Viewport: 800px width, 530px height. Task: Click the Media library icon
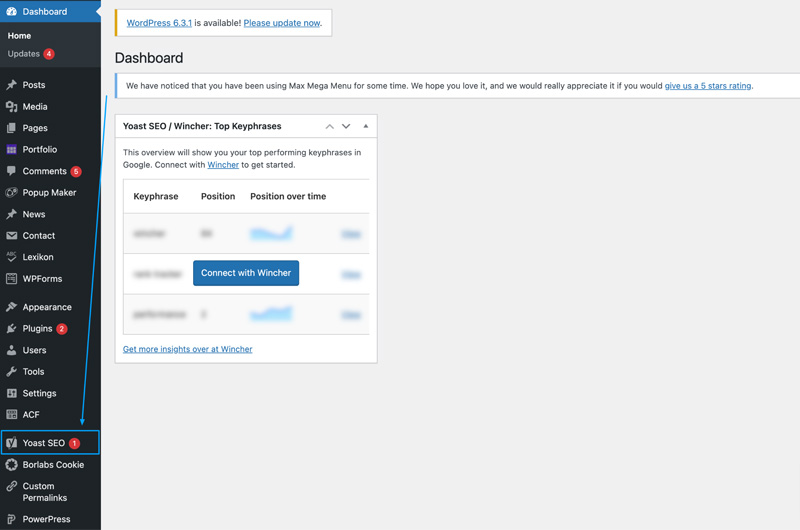(11, 107)
